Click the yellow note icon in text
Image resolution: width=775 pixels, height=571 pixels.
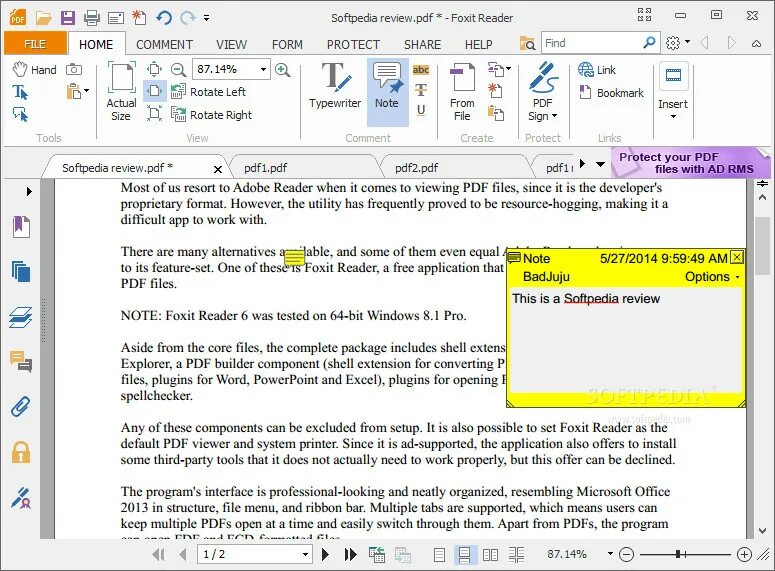tap(294, 258)
